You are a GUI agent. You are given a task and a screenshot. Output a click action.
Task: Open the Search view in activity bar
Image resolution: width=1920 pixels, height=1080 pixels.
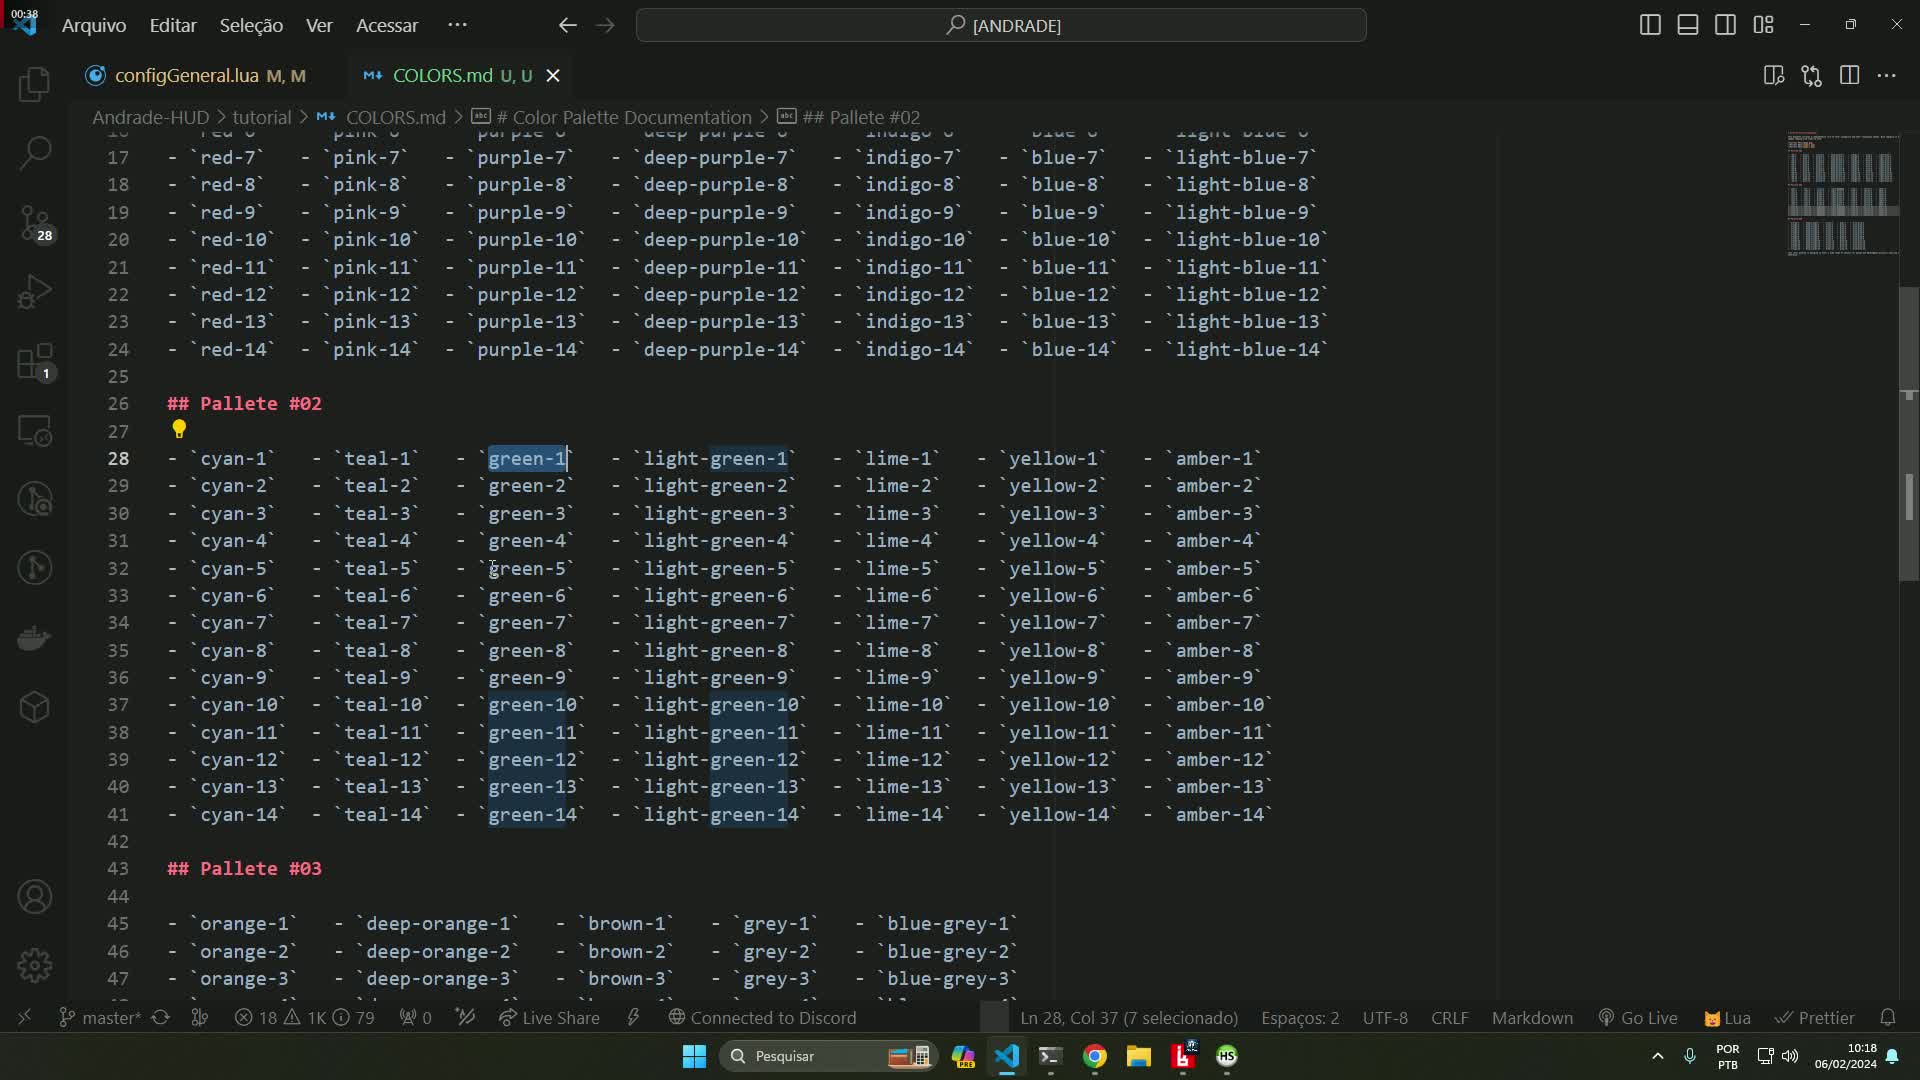(x=35, y=153)
